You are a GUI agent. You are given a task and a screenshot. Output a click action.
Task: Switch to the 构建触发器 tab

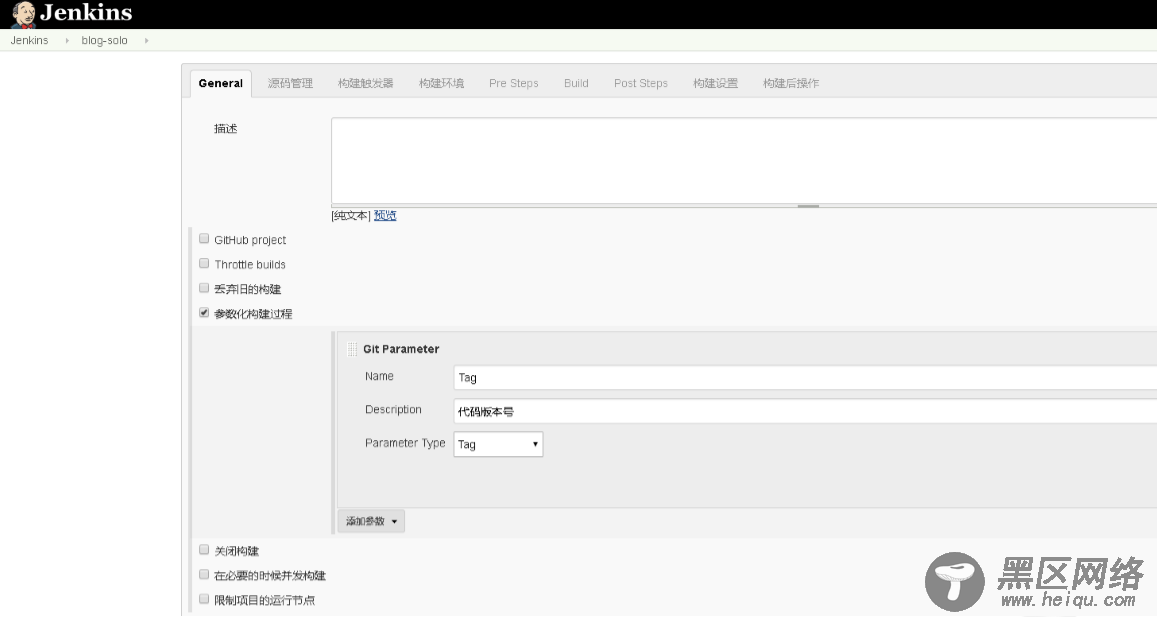pyautogui.click(x=365, y=83)
